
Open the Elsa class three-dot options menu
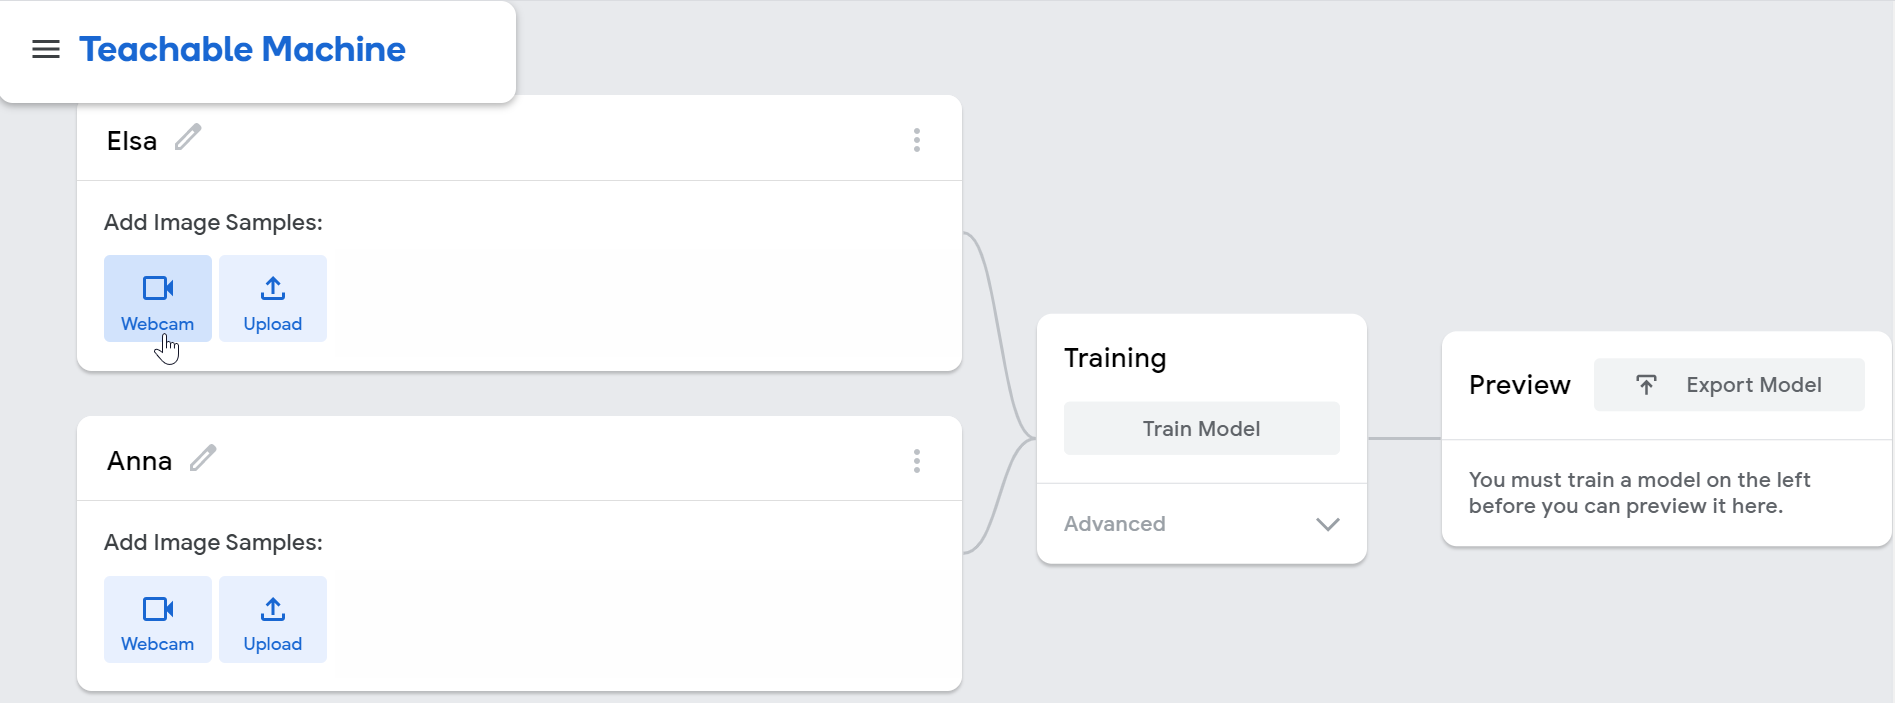click(916, 140)
